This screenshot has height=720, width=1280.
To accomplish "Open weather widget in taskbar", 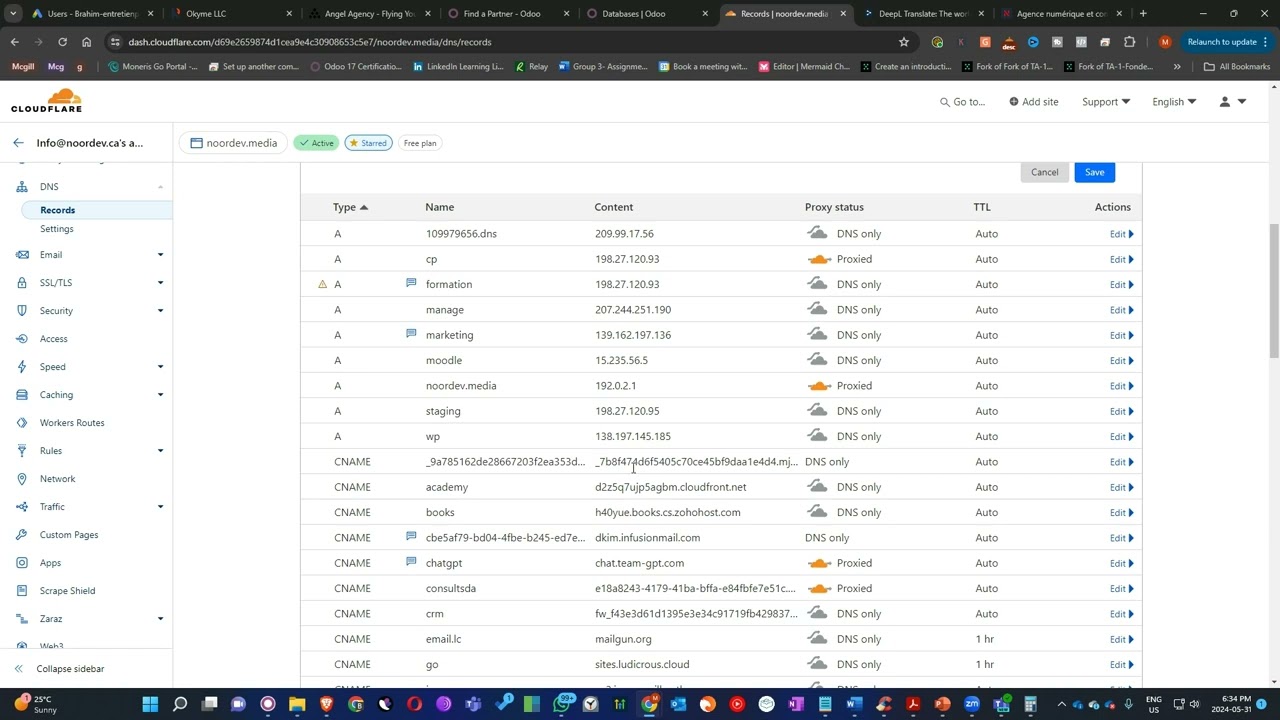I will (x=35, y=704).
